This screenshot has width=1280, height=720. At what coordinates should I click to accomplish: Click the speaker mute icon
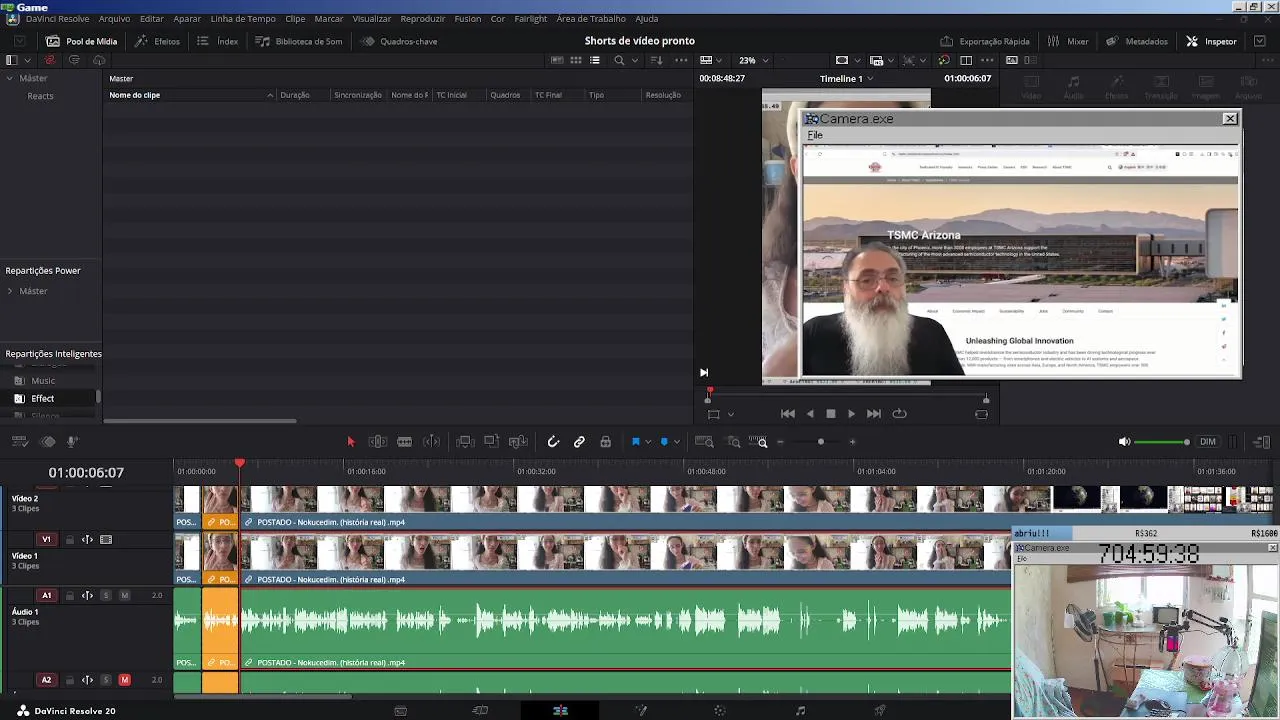pos(1124,442)
